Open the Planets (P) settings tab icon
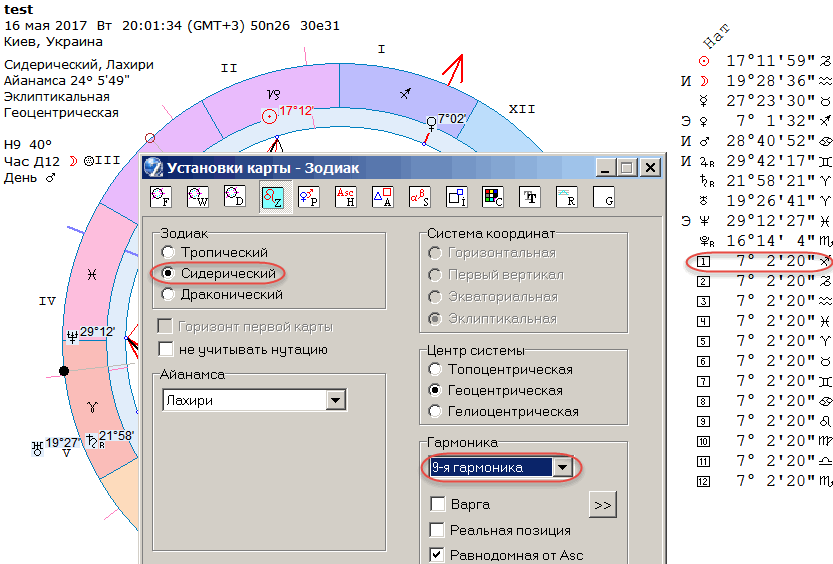This screenshot has height=564, width=833. point(309,197)
